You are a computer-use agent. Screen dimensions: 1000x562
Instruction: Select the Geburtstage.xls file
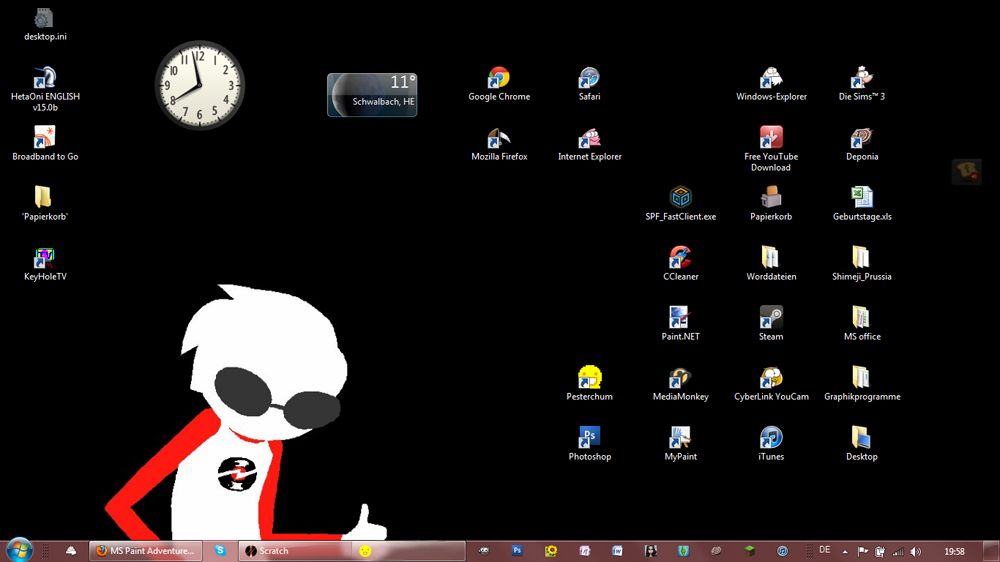[x=861, y=199]
